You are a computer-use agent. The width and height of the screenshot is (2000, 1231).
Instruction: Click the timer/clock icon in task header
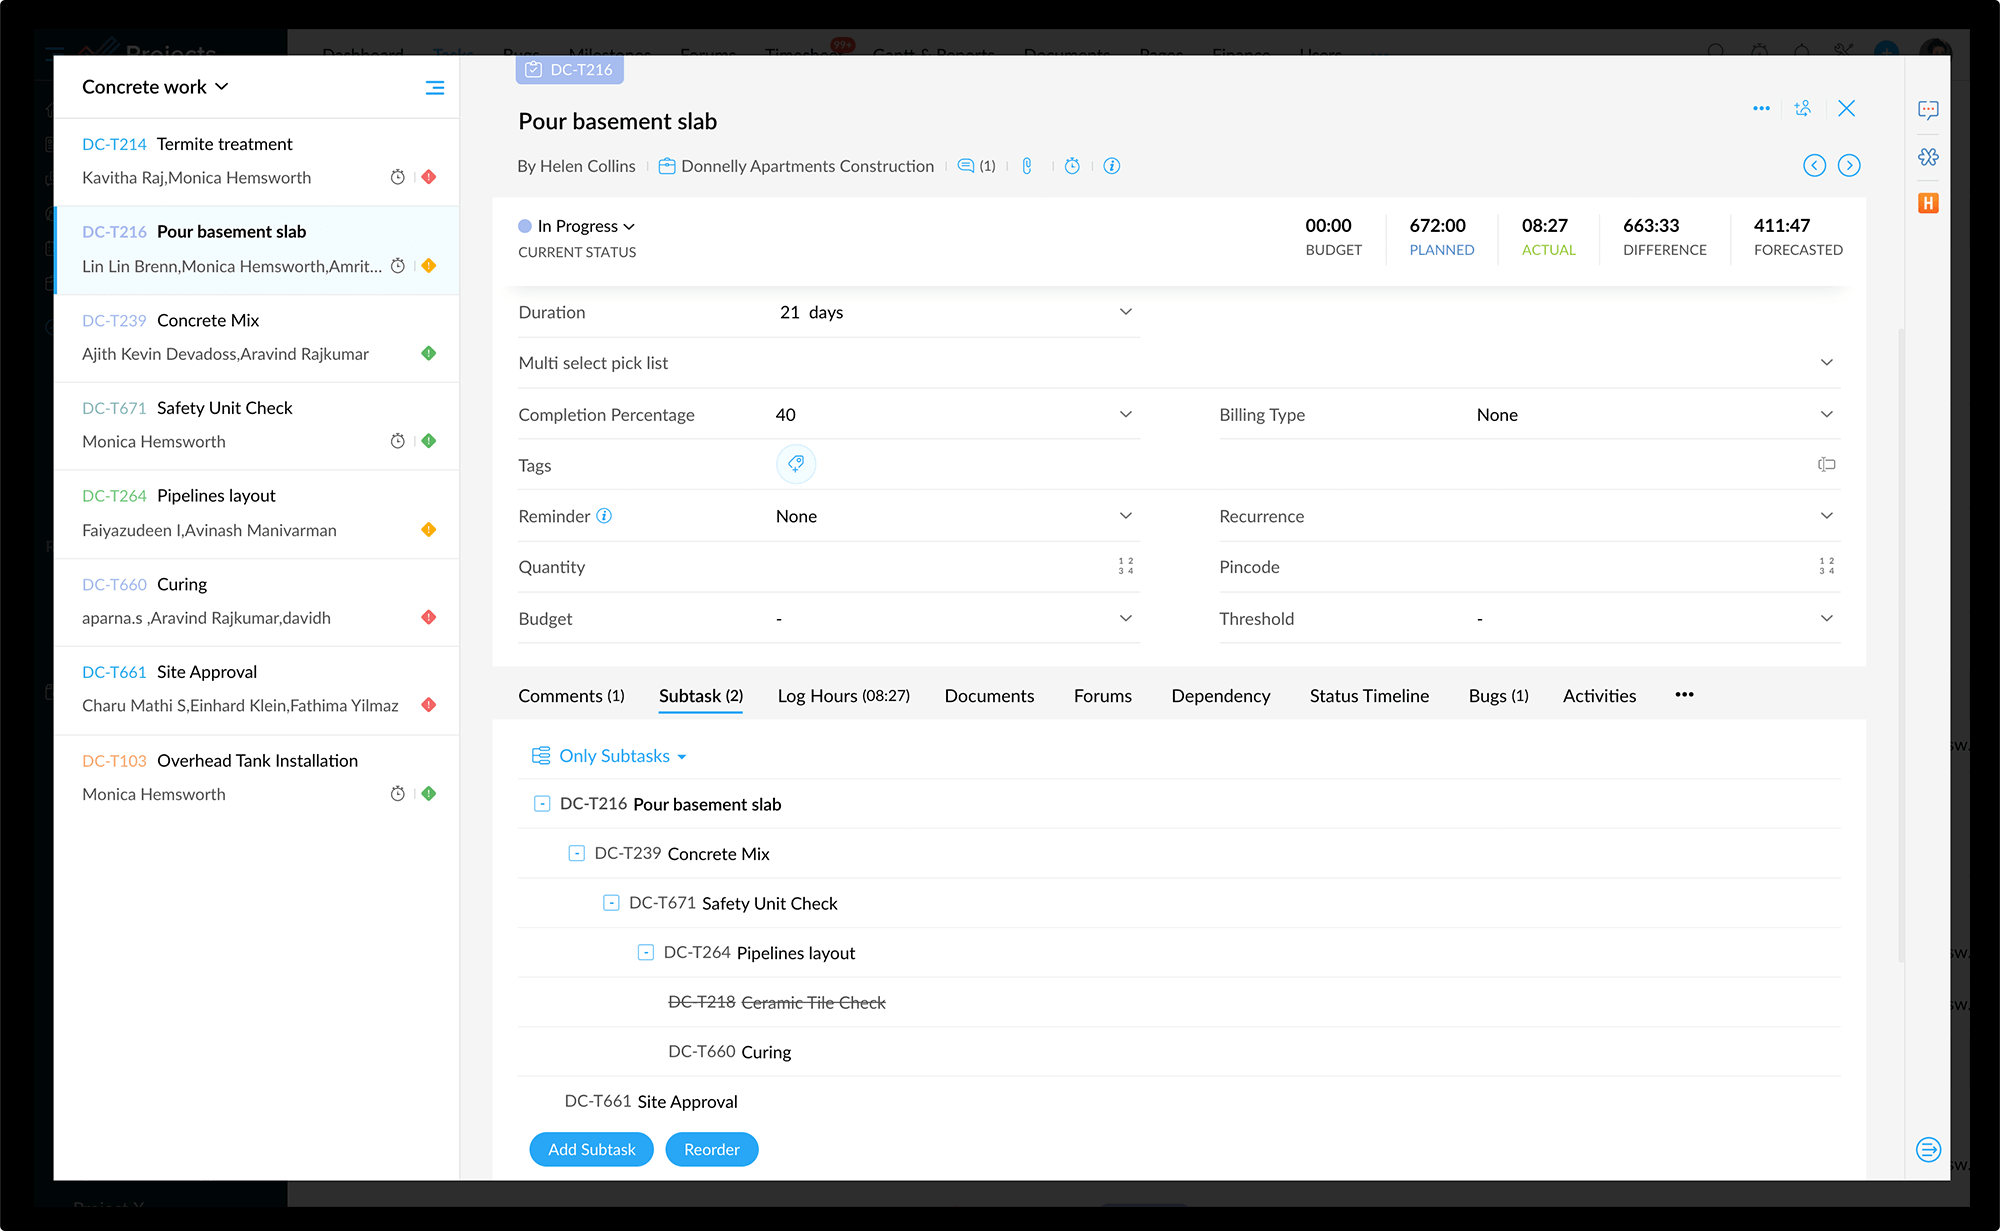tap(1070, 166)
